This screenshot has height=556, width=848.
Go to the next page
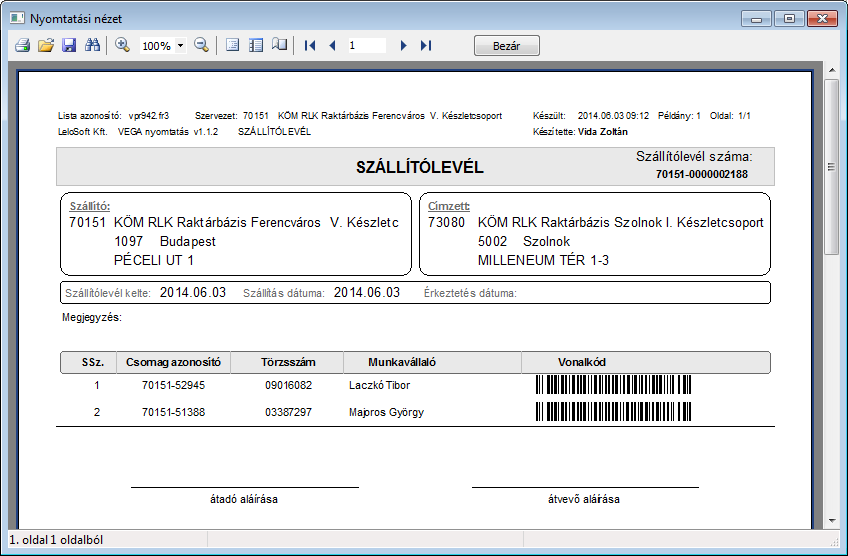403,46
